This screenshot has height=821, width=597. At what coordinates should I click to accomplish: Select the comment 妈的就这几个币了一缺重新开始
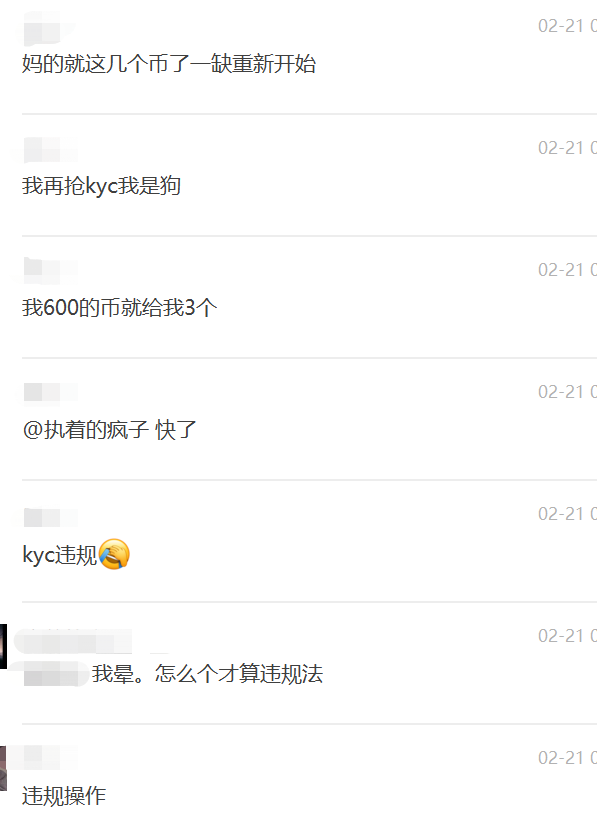169,64
